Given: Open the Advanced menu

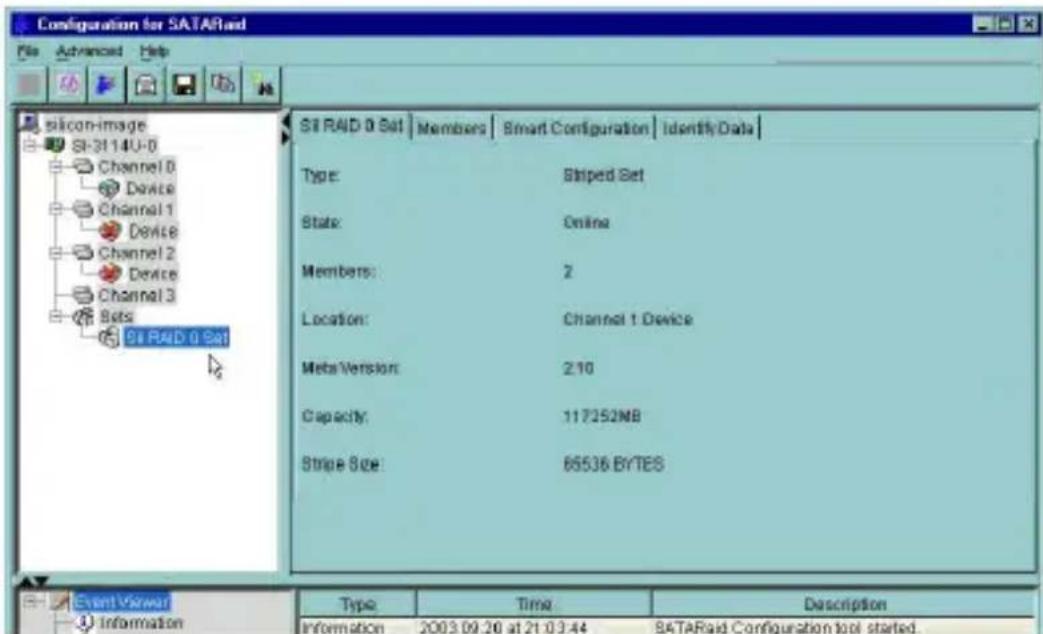Looking at the screenshot, I should point(89,51).
